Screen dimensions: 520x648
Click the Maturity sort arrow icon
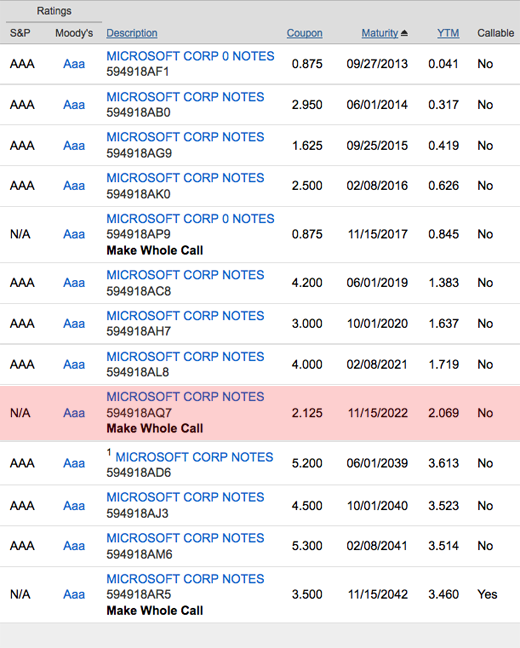(404, 33)
